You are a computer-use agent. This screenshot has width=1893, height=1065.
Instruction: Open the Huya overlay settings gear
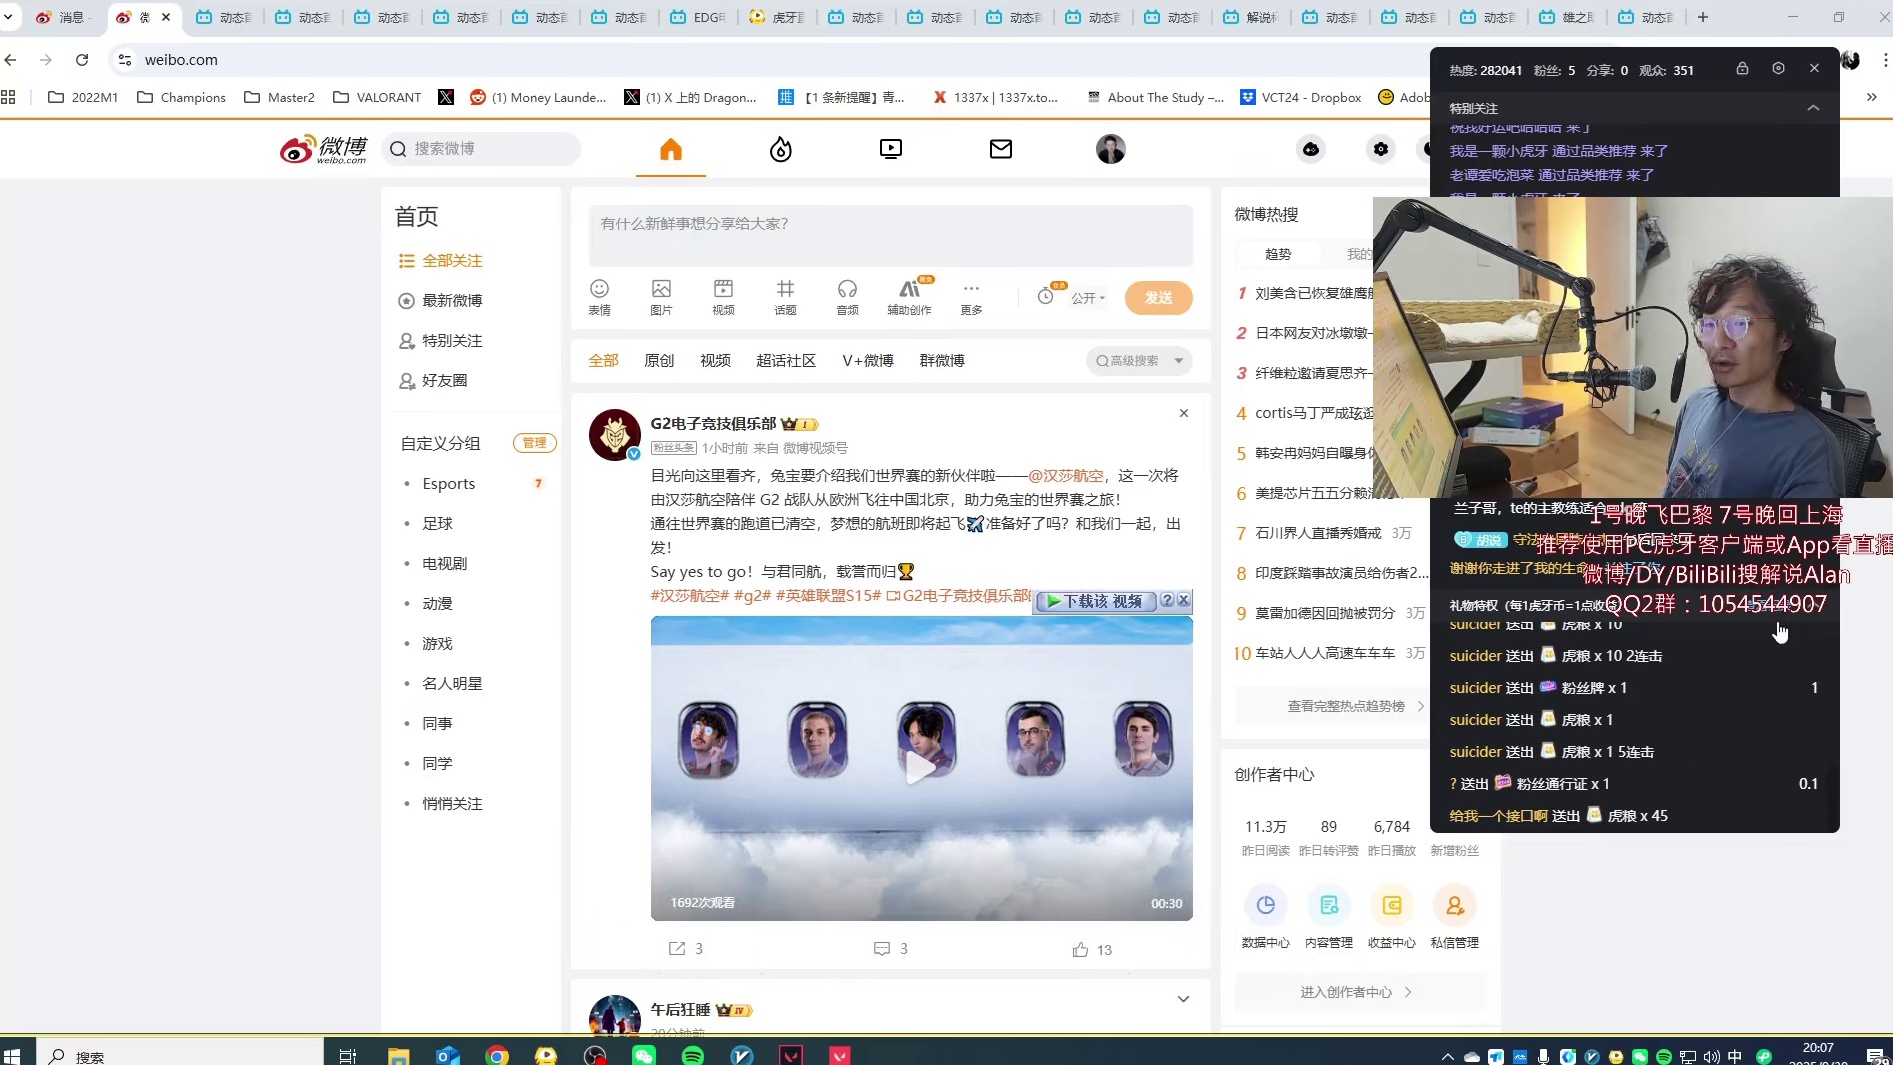point(1778,68)
